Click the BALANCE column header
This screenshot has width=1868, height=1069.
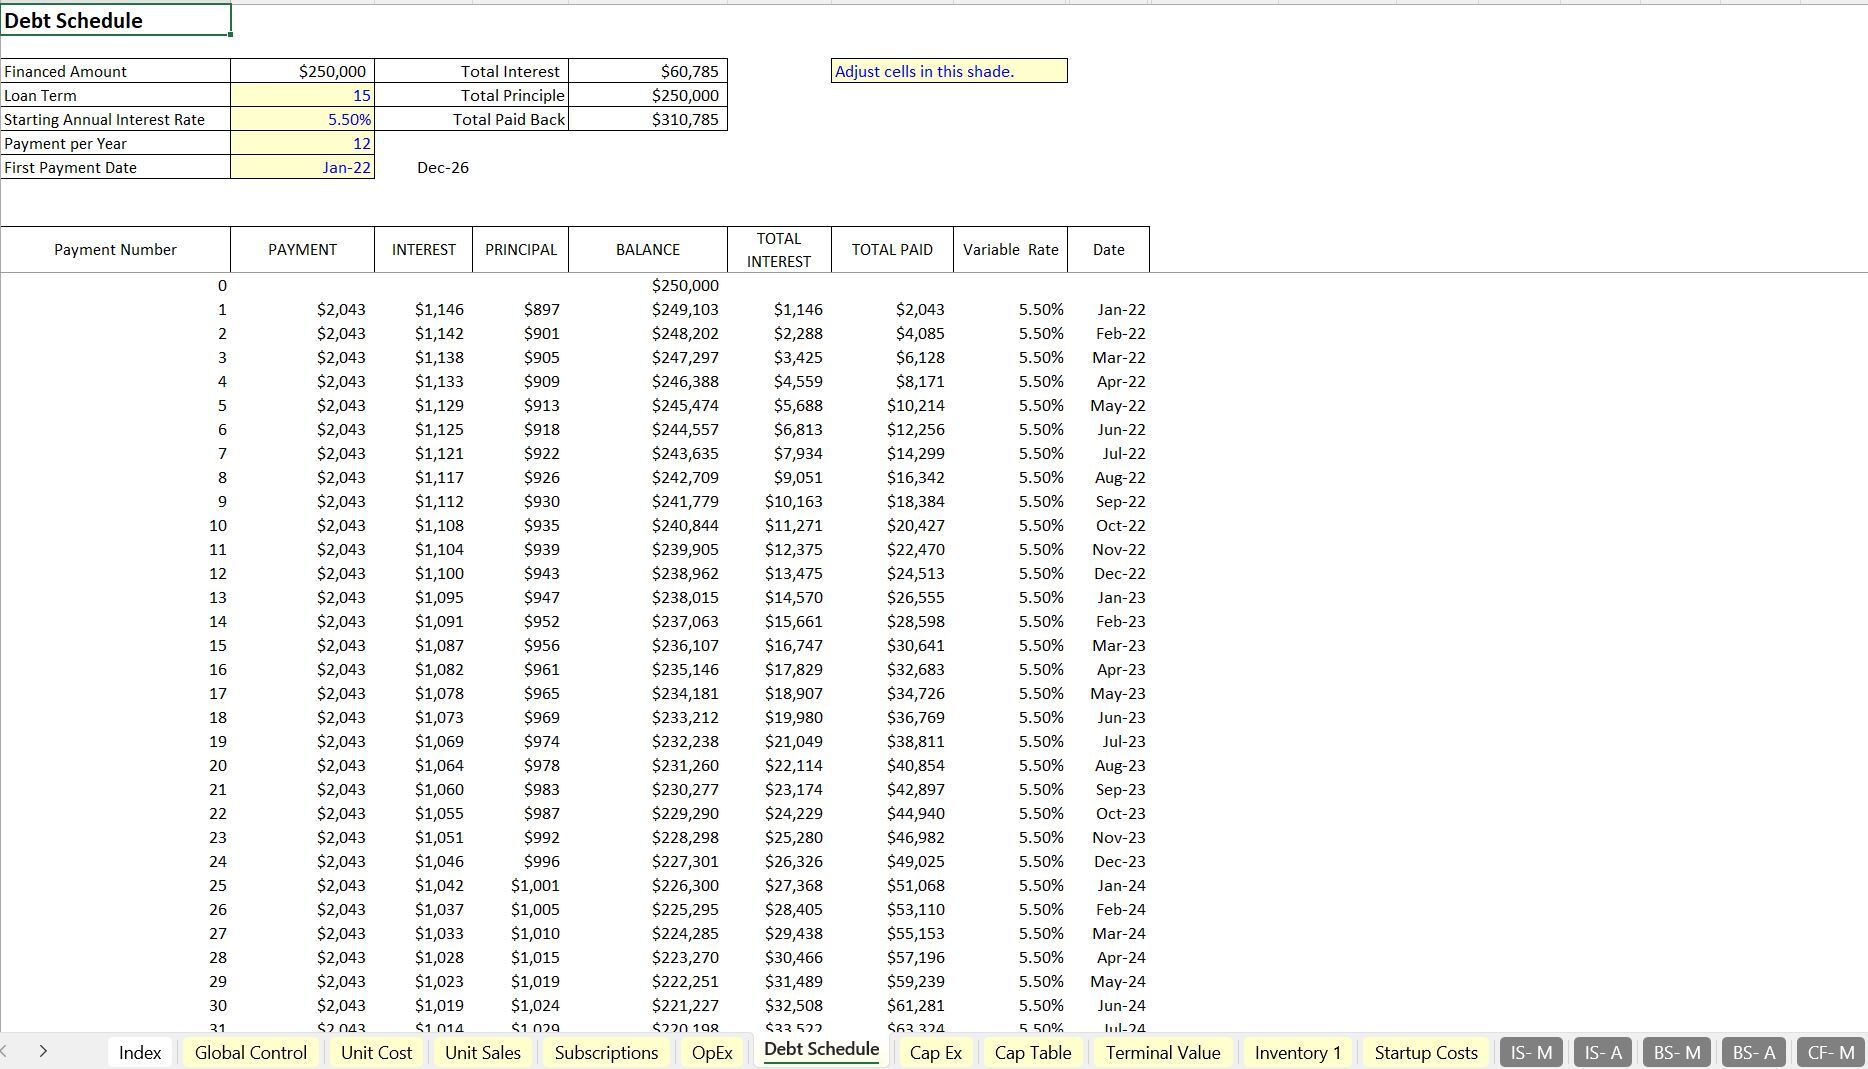[648, 249]
